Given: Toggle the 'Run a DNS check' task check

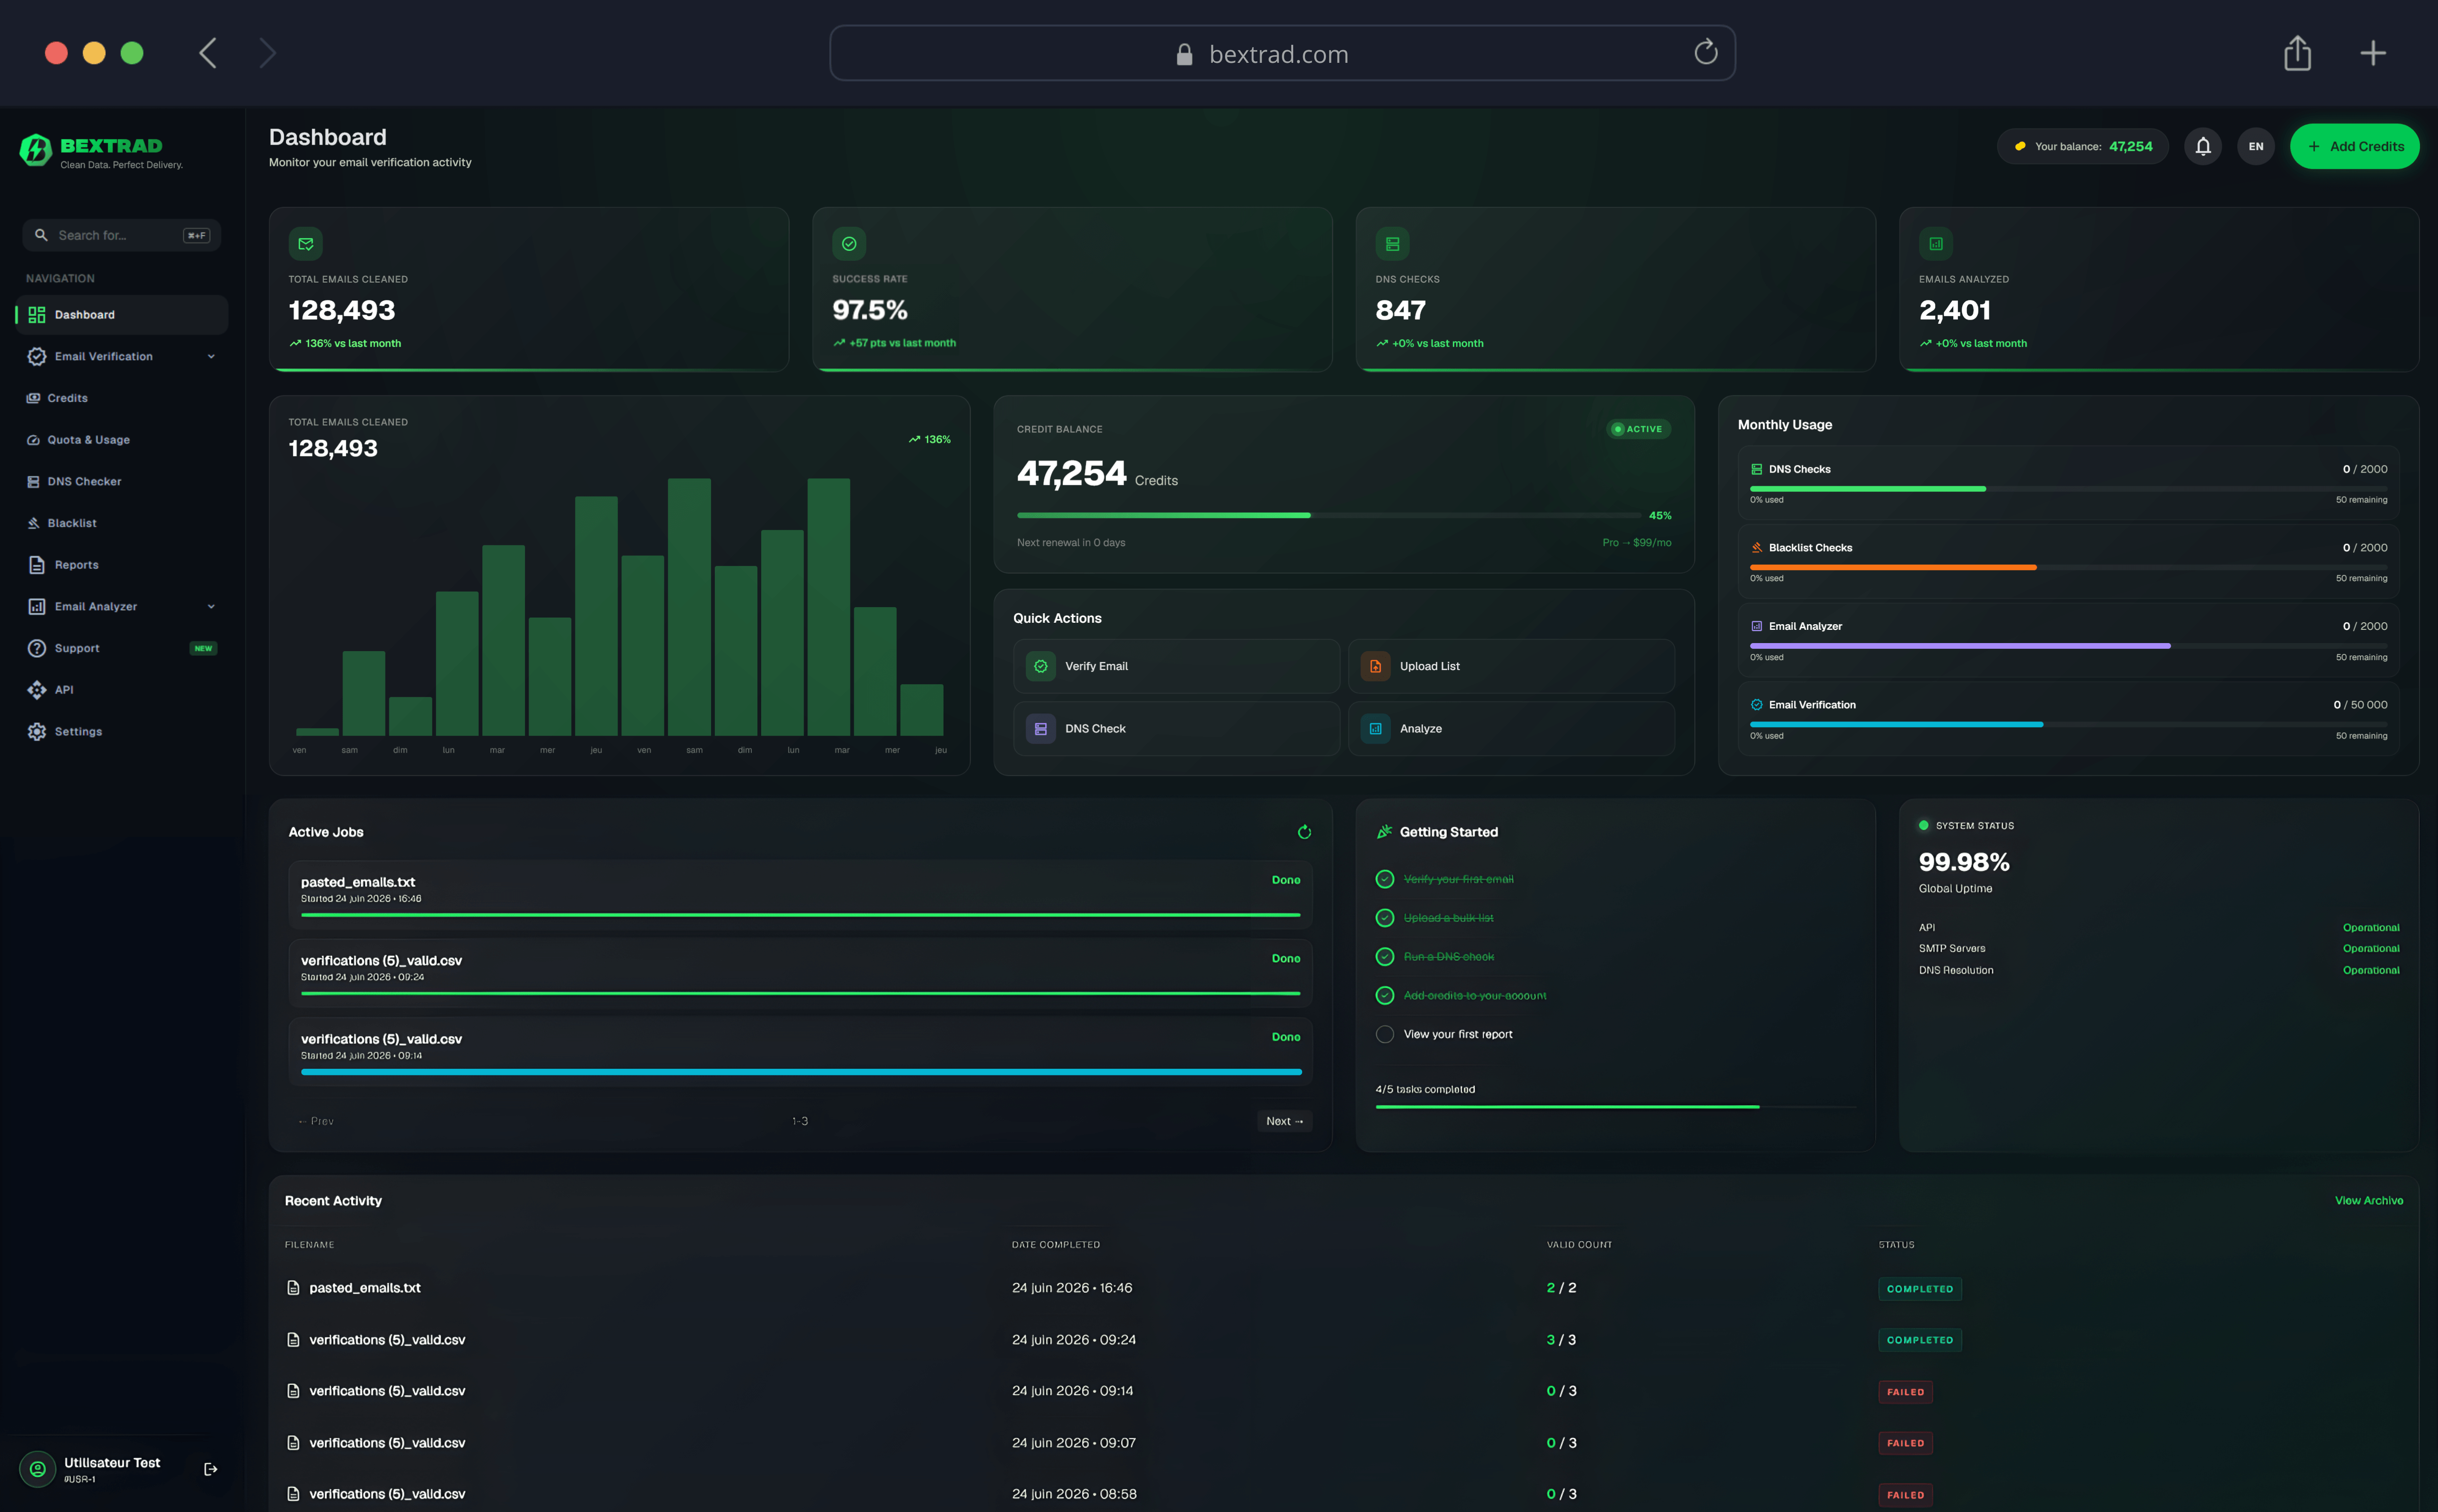Looking at the screenshot, I should tap(1384, 957).
